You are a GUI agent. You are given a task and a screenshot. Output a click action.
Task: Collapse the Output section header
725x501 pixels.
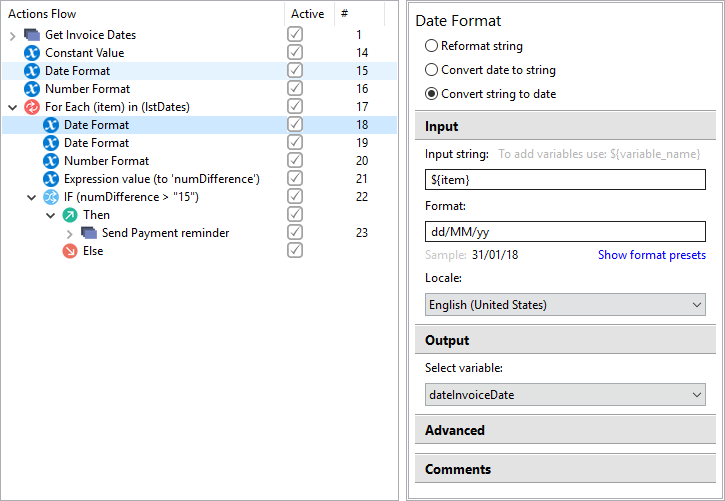[x=565, y=340]
